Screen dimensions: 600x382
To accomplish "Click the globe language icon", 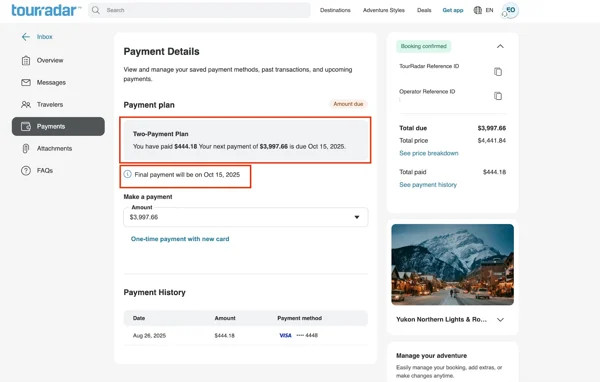I will pyautogui.click(x=478, y=10).
